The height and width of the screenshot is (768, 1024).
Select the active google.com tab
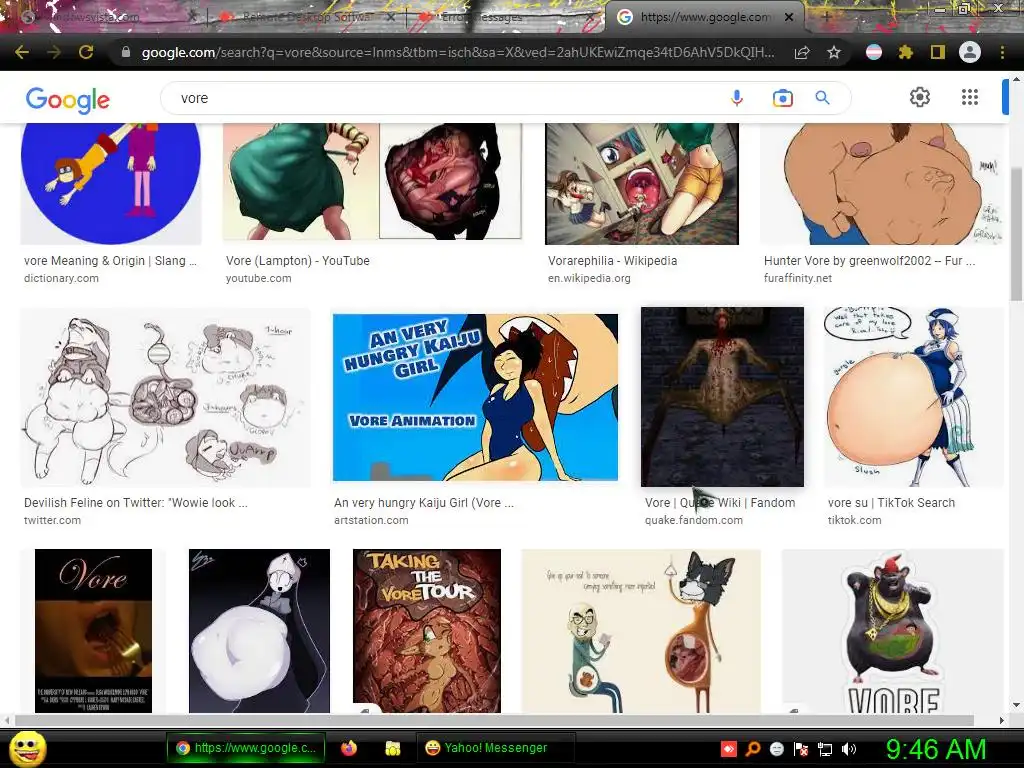(x=705, y=17)
